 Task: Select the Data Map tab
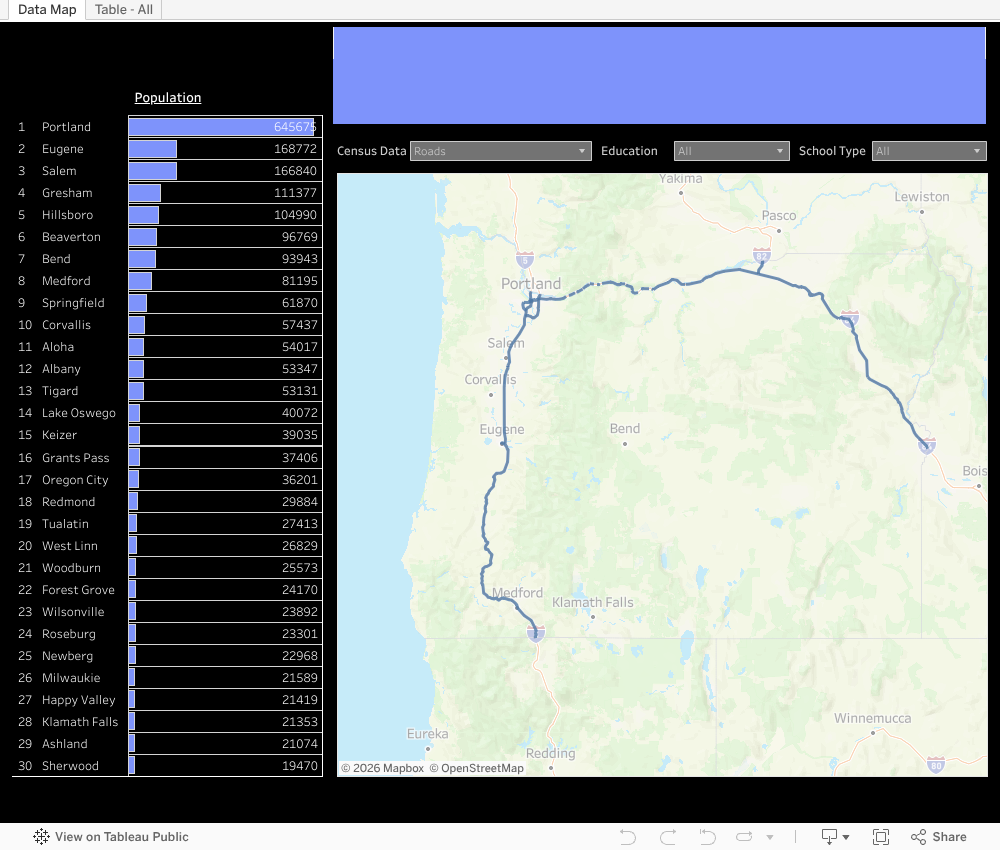pyautogui.click(x=47, y=9)
